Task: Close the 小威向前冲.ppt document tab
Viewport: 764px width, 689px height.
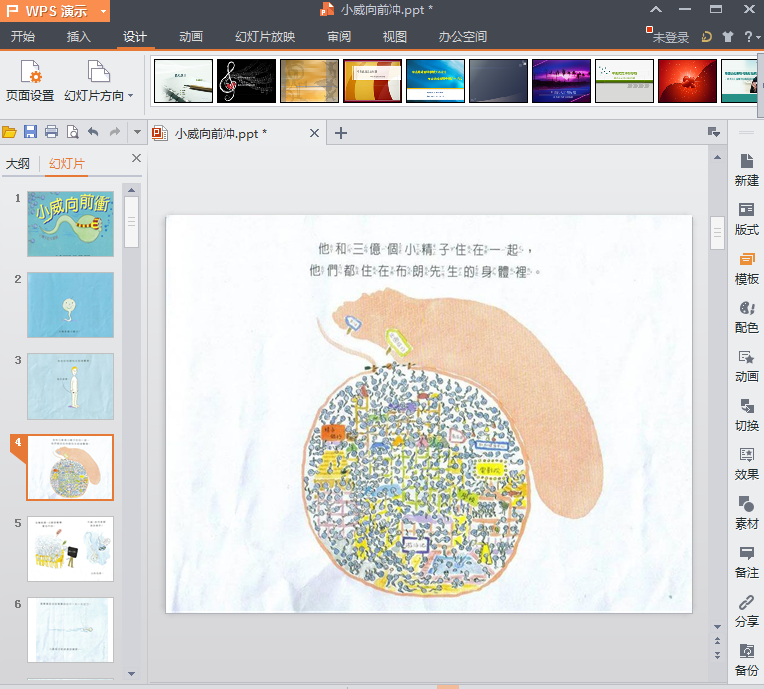Action: pyautogui.click(x=314, y=133)
